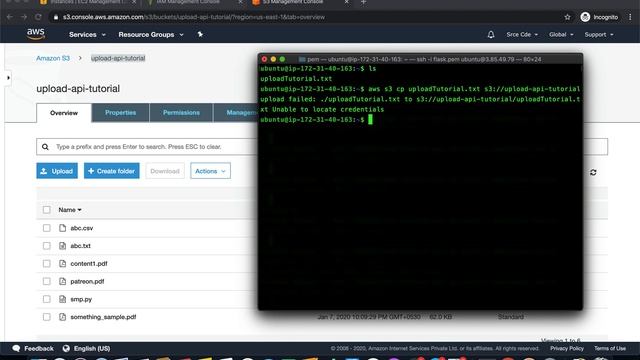The width and height of the screenshot is (640, 360).
Task: Click the Create folder button
Action: click(111, 171)
